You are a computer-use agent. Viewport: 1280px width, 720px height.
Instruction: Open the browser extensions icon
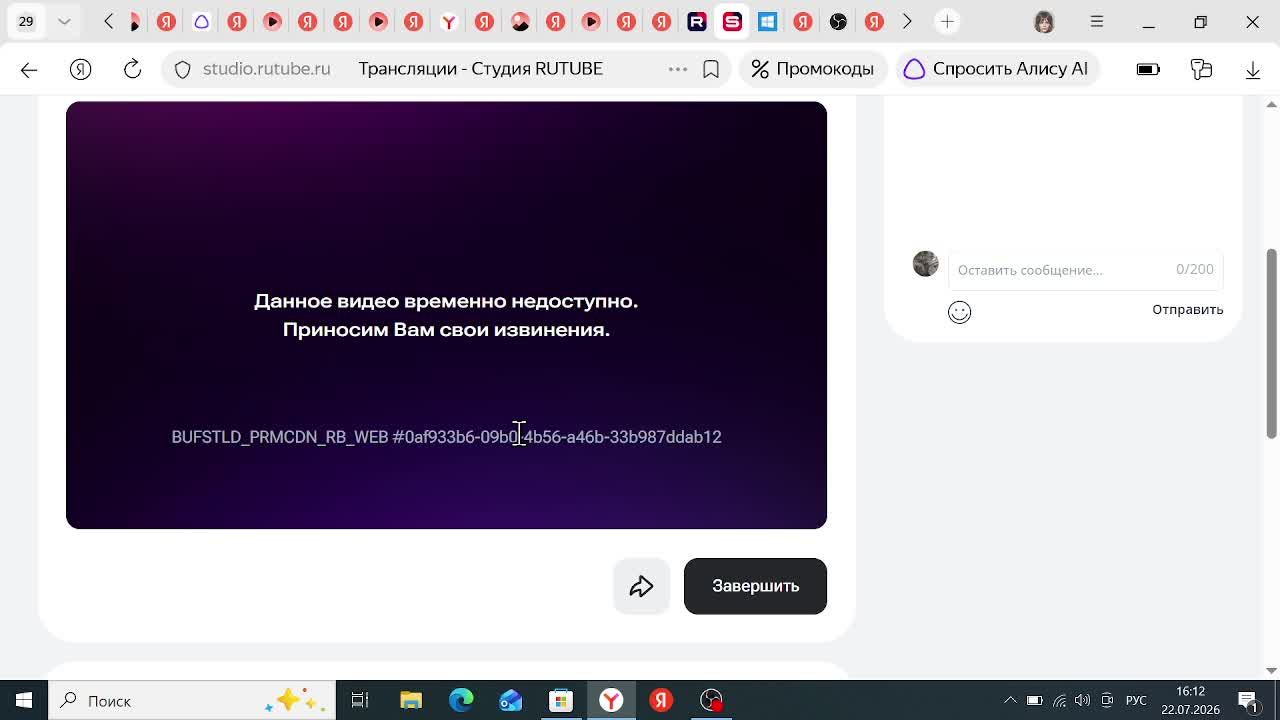pos(1201,69)
